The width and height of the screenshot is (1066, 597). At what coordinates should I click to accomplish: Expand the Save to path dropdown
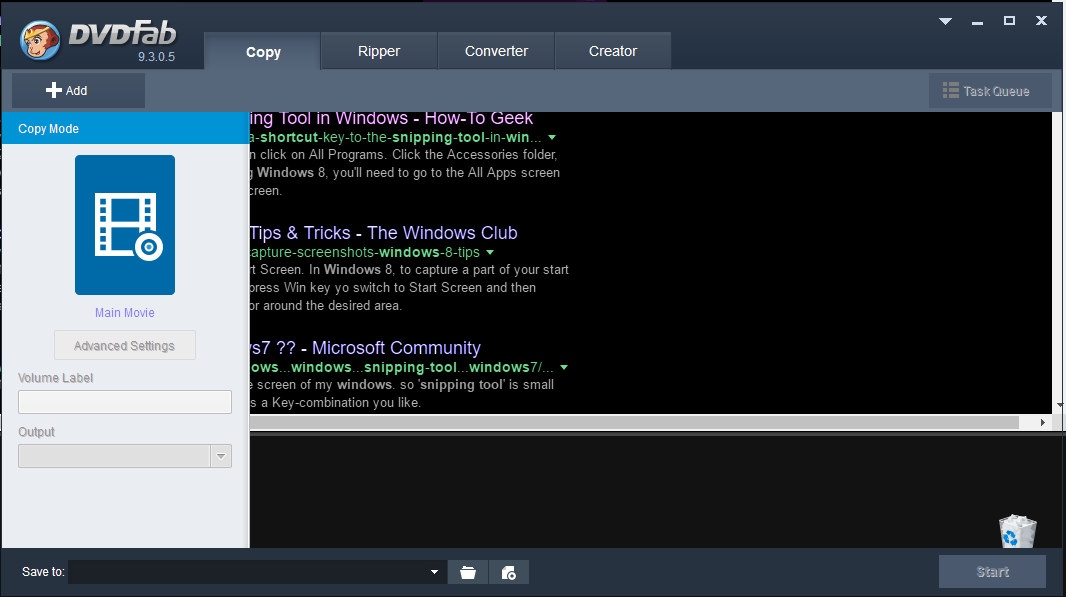(434, 573)
